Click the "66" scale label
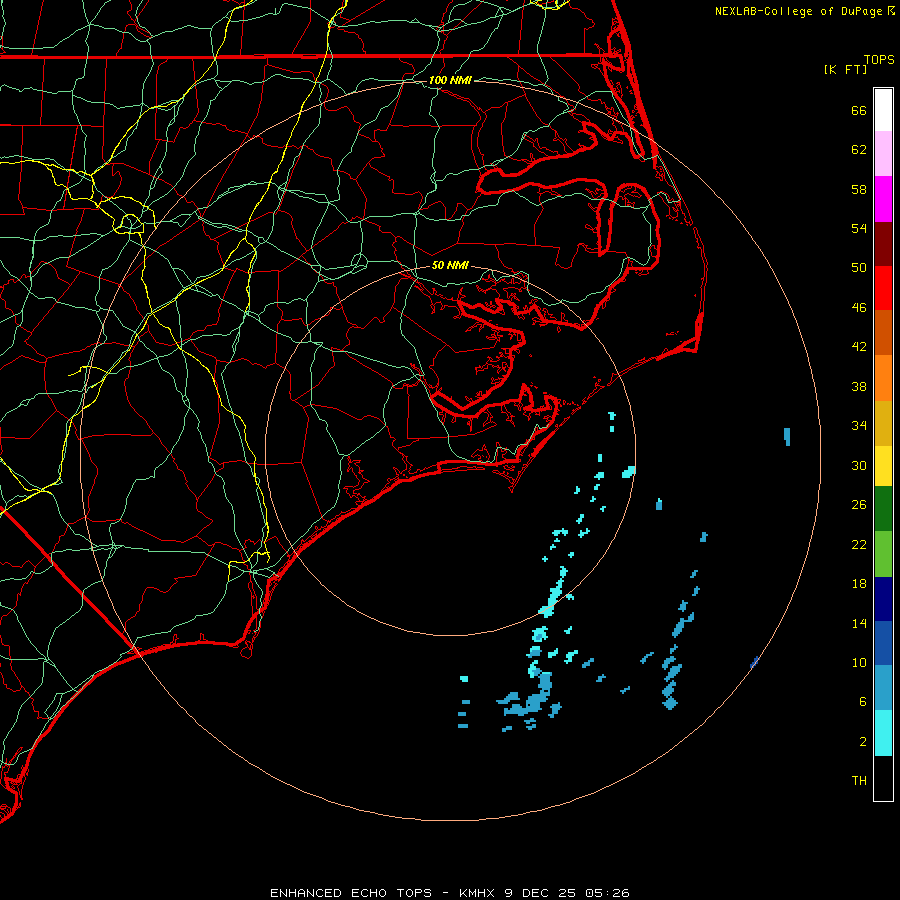 [x=859, y=110]
